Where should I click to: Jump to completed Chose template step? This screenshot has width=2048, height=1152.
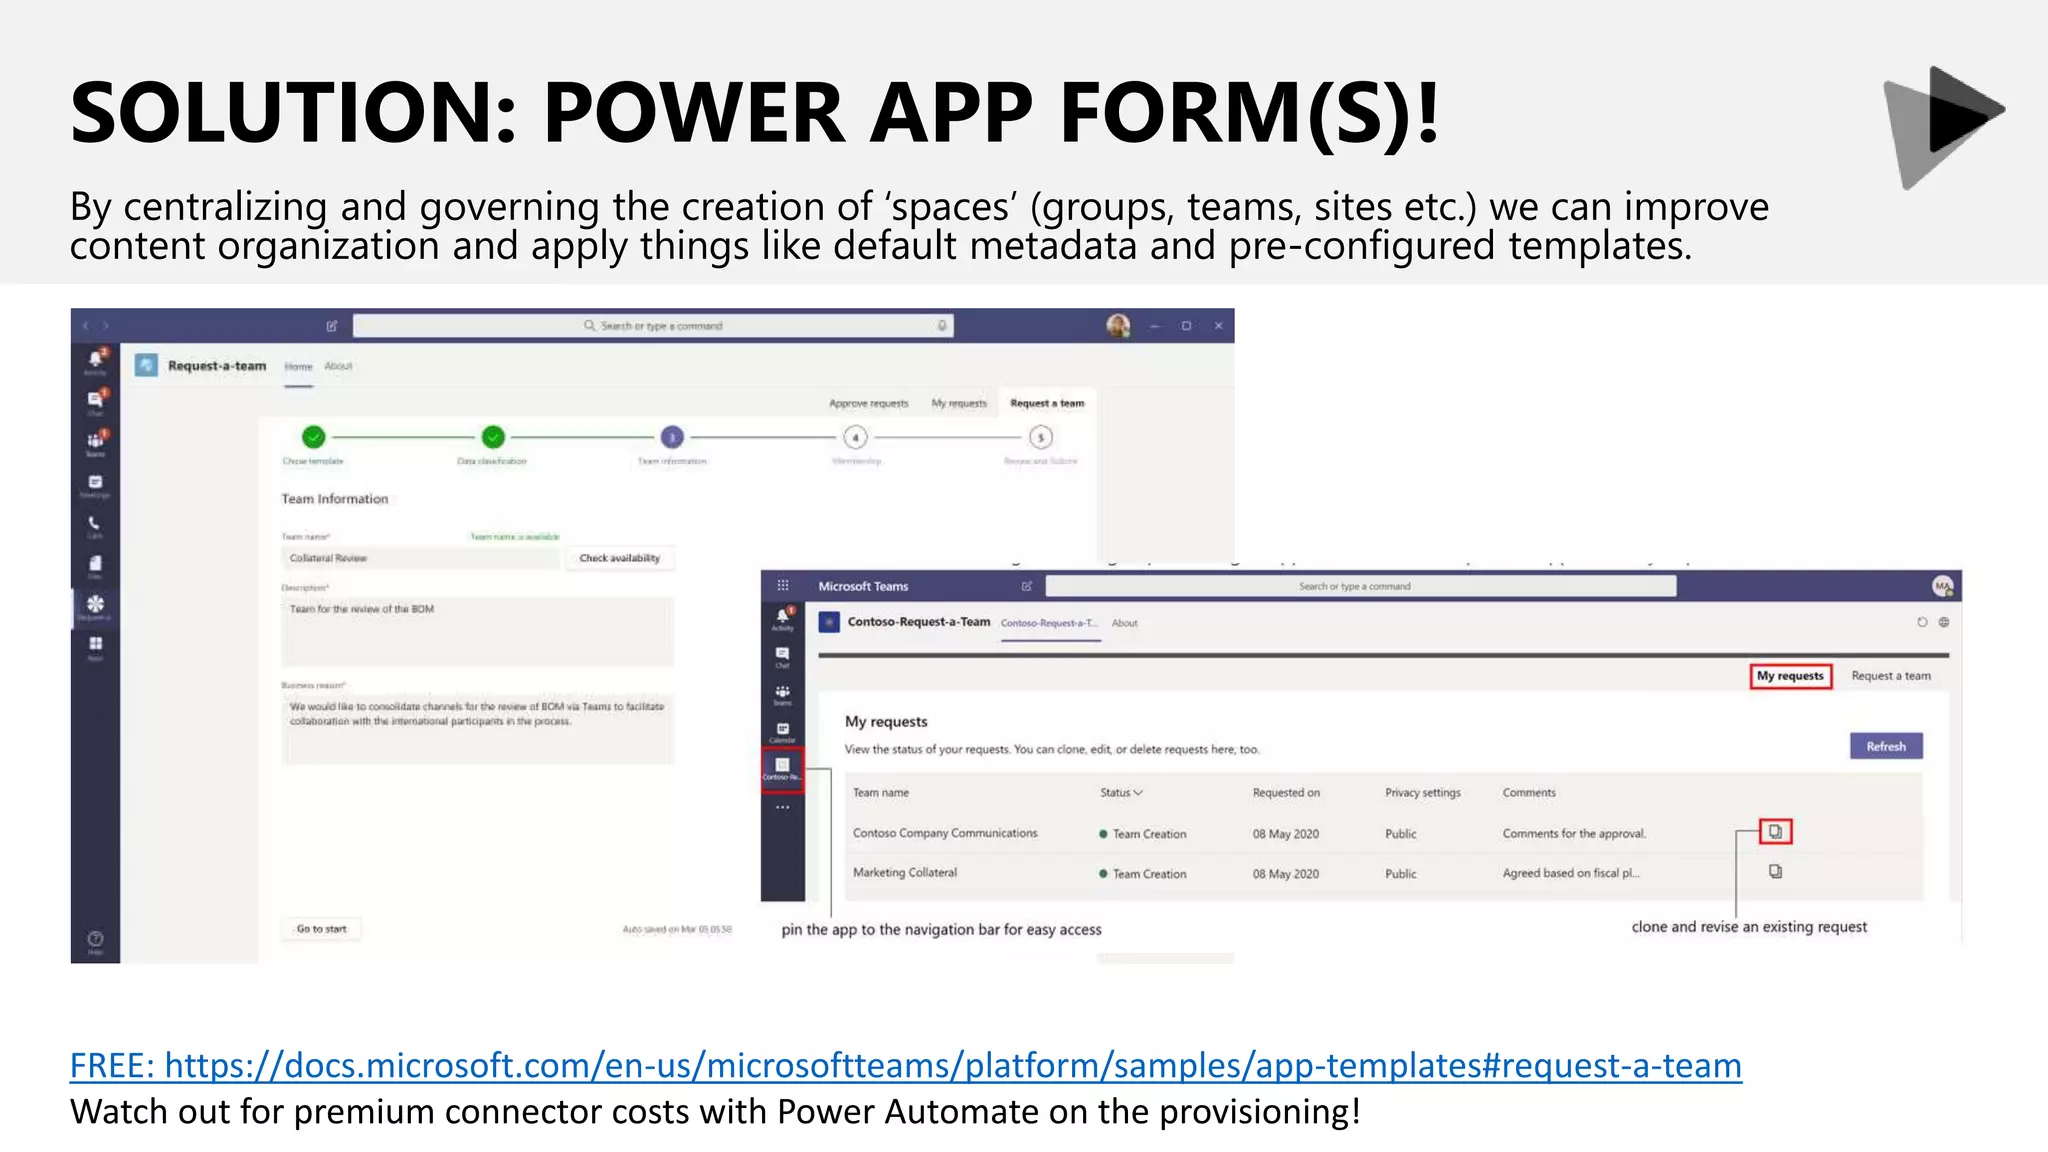pyautogui.click(x=314, y=437)
